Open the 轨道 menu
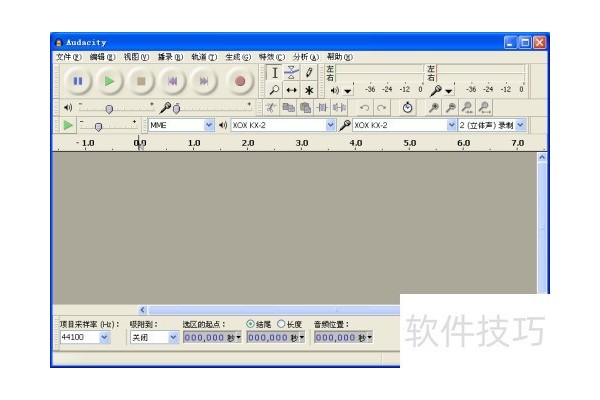 click(x=204, y=57)
